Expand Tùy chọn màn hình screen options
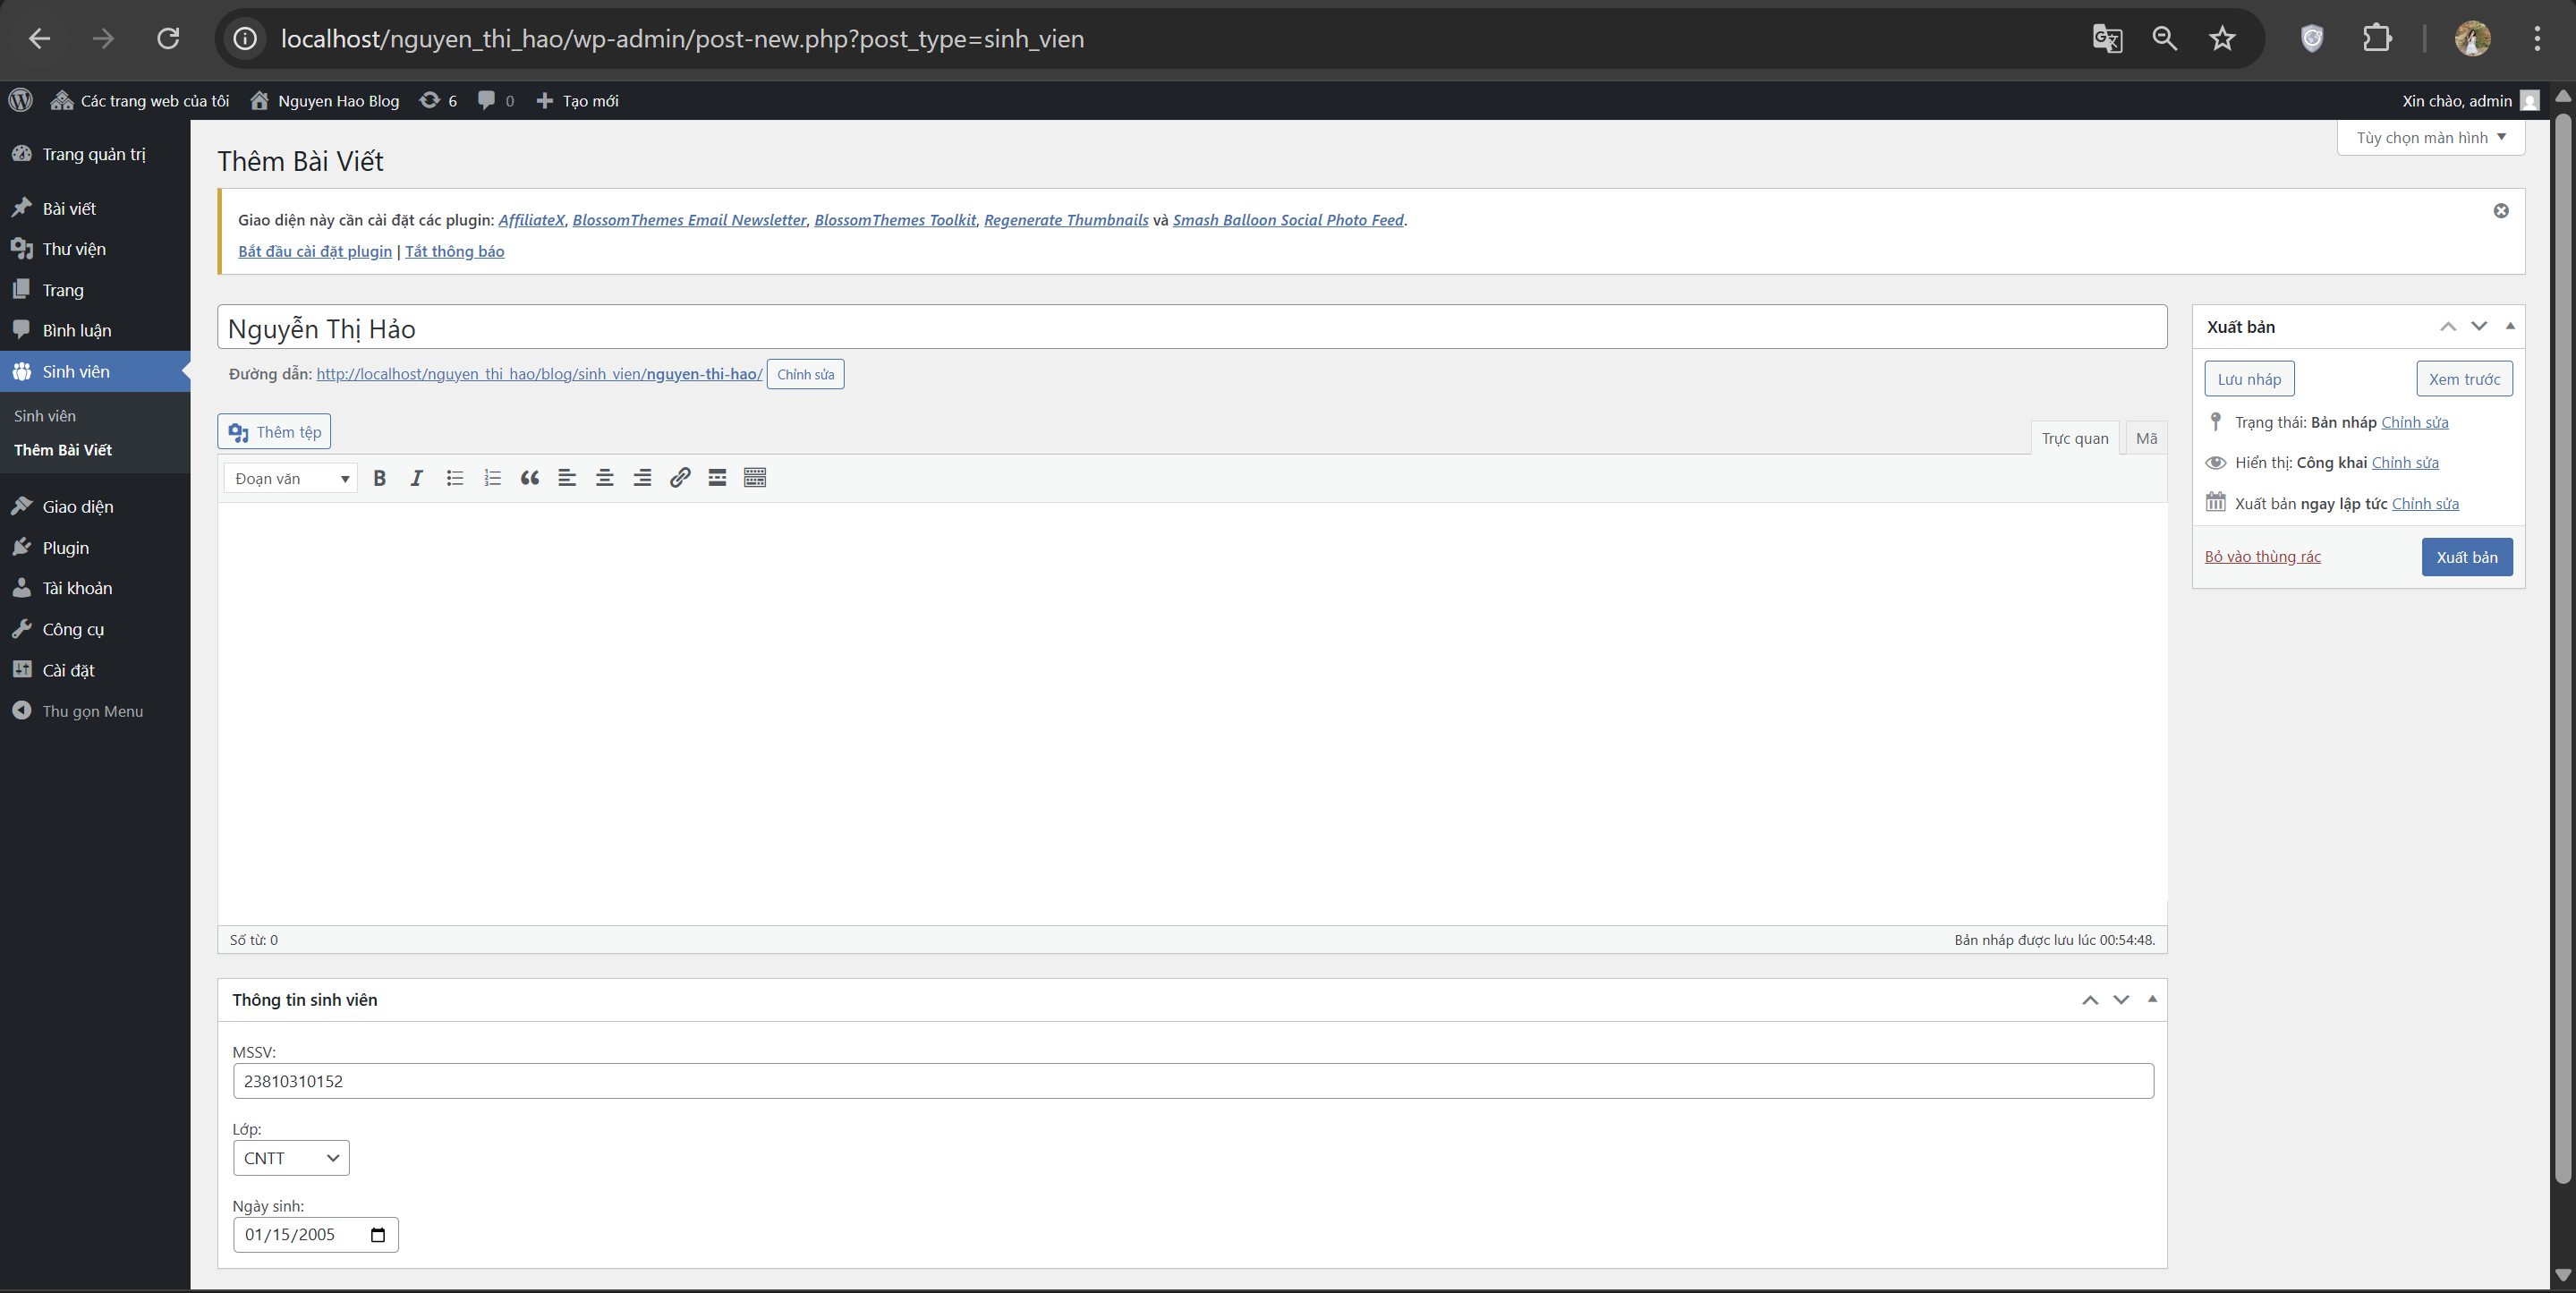This screenshot has height=1293, width=2576. (x=2431, y=138)
